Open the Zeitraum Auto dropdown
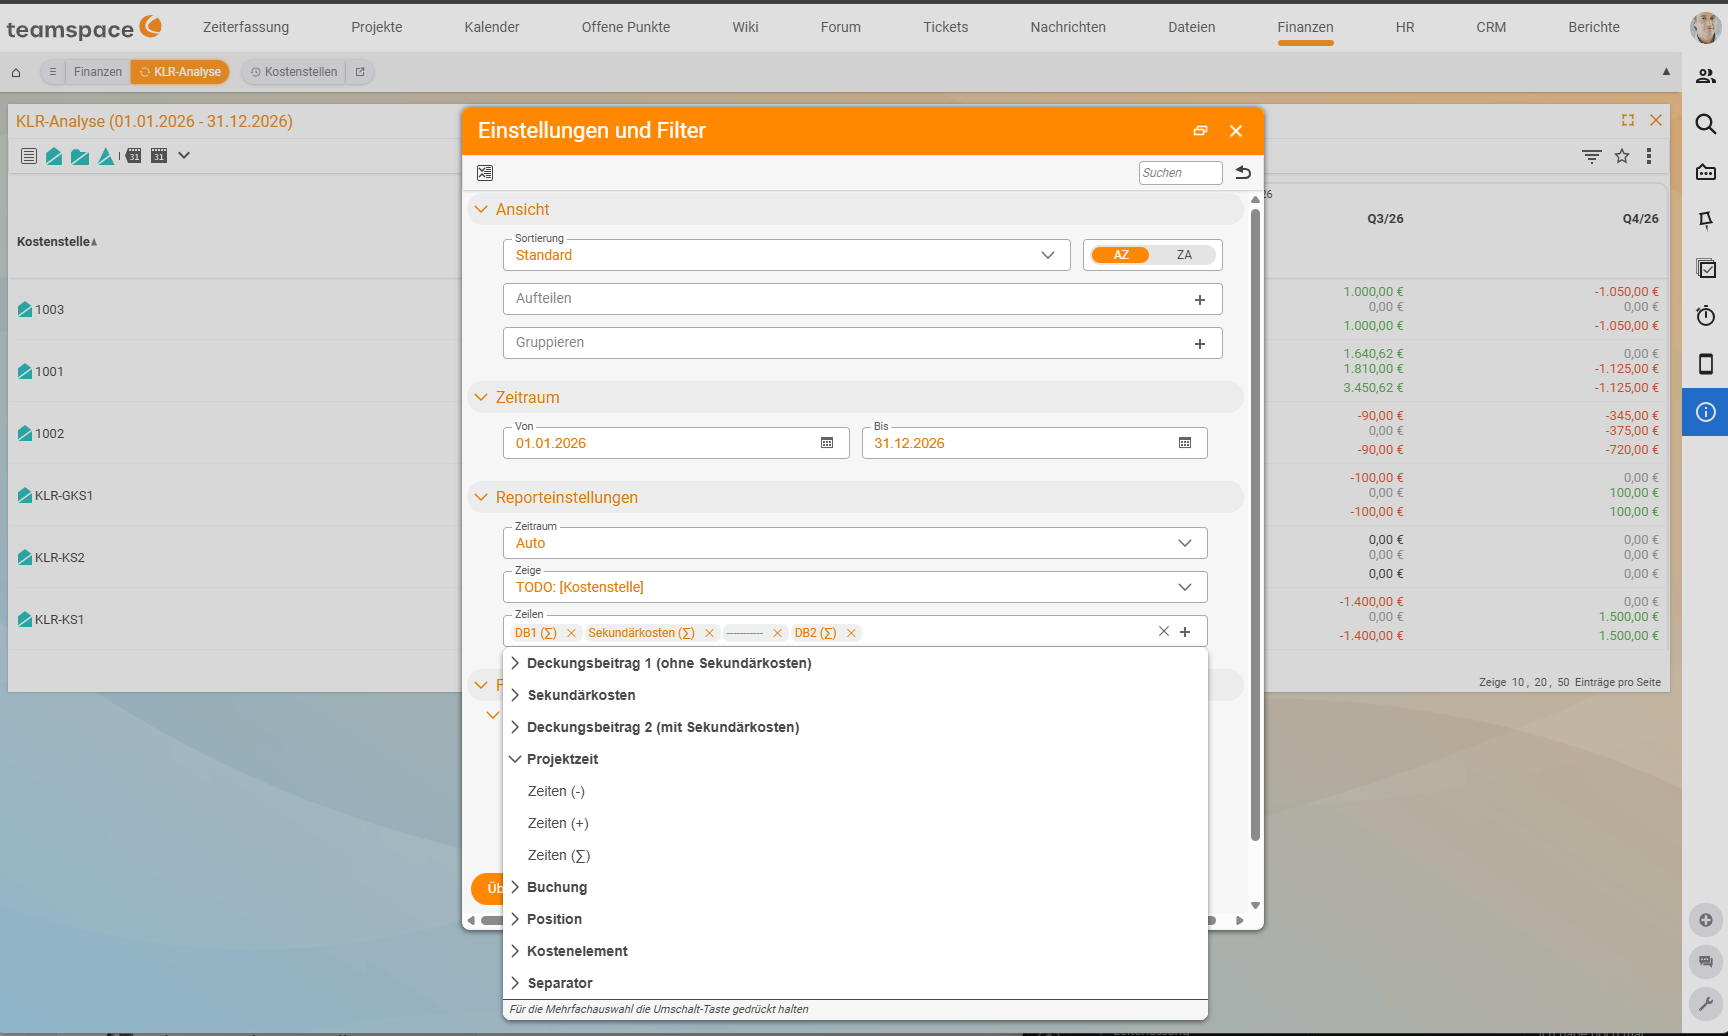The image size is (1728, 1036). click(855, 543)
